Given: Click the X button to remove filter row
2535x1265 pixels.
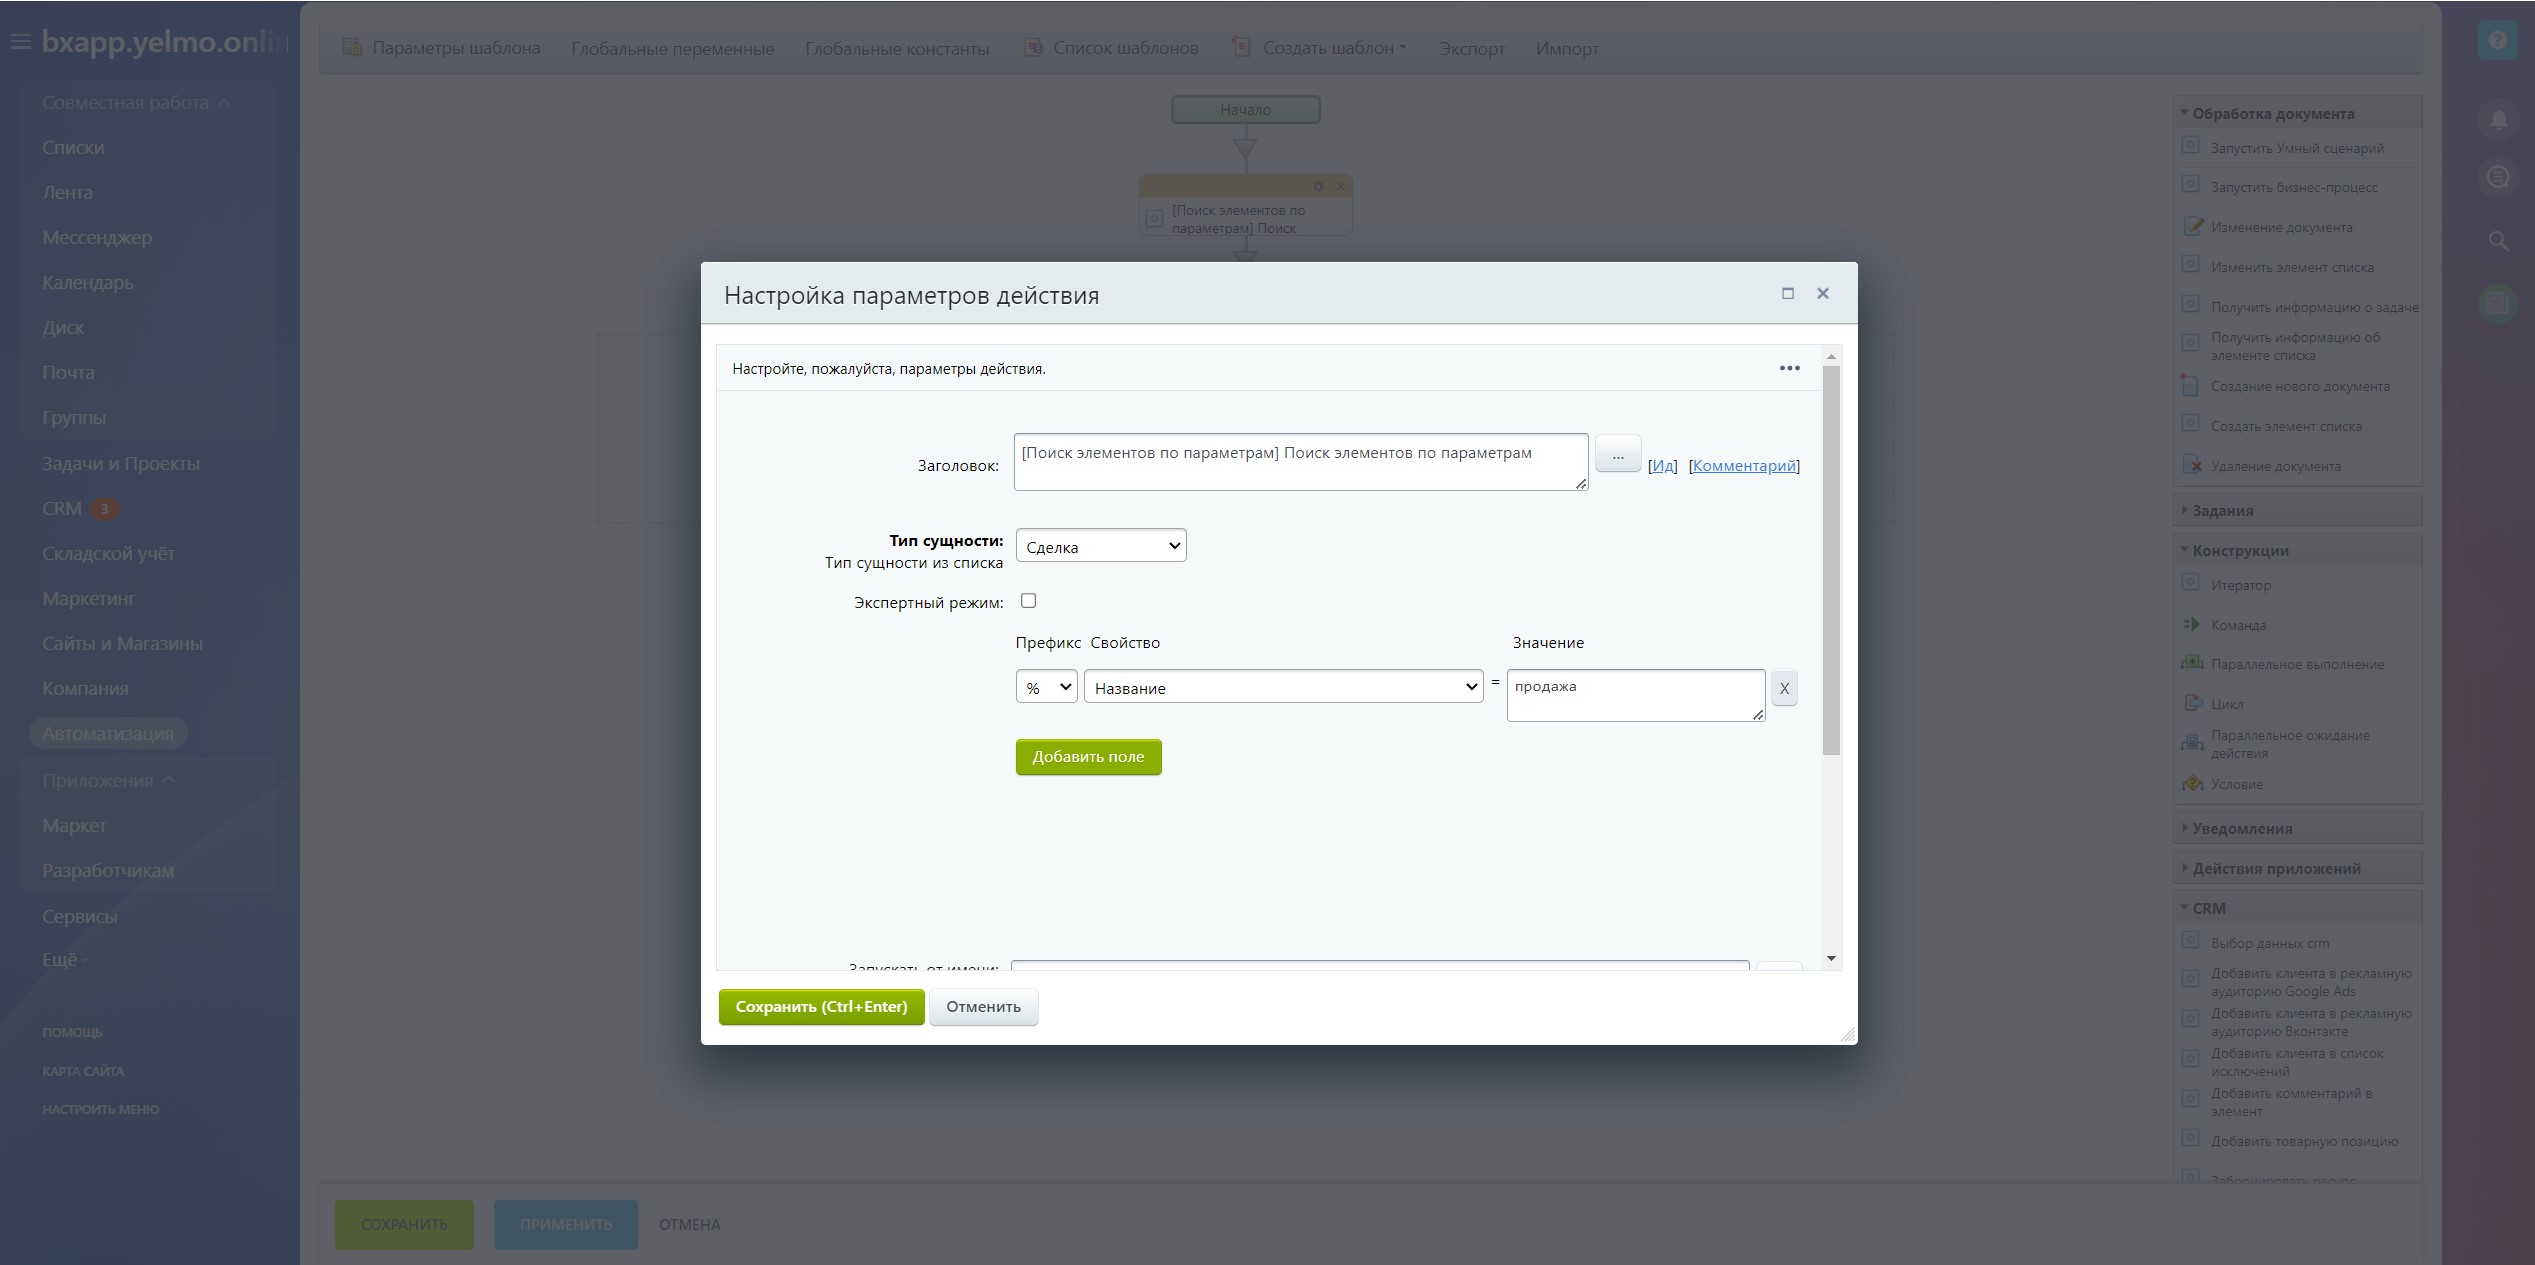Looking at the screenshot, I should coord(1784,688).
